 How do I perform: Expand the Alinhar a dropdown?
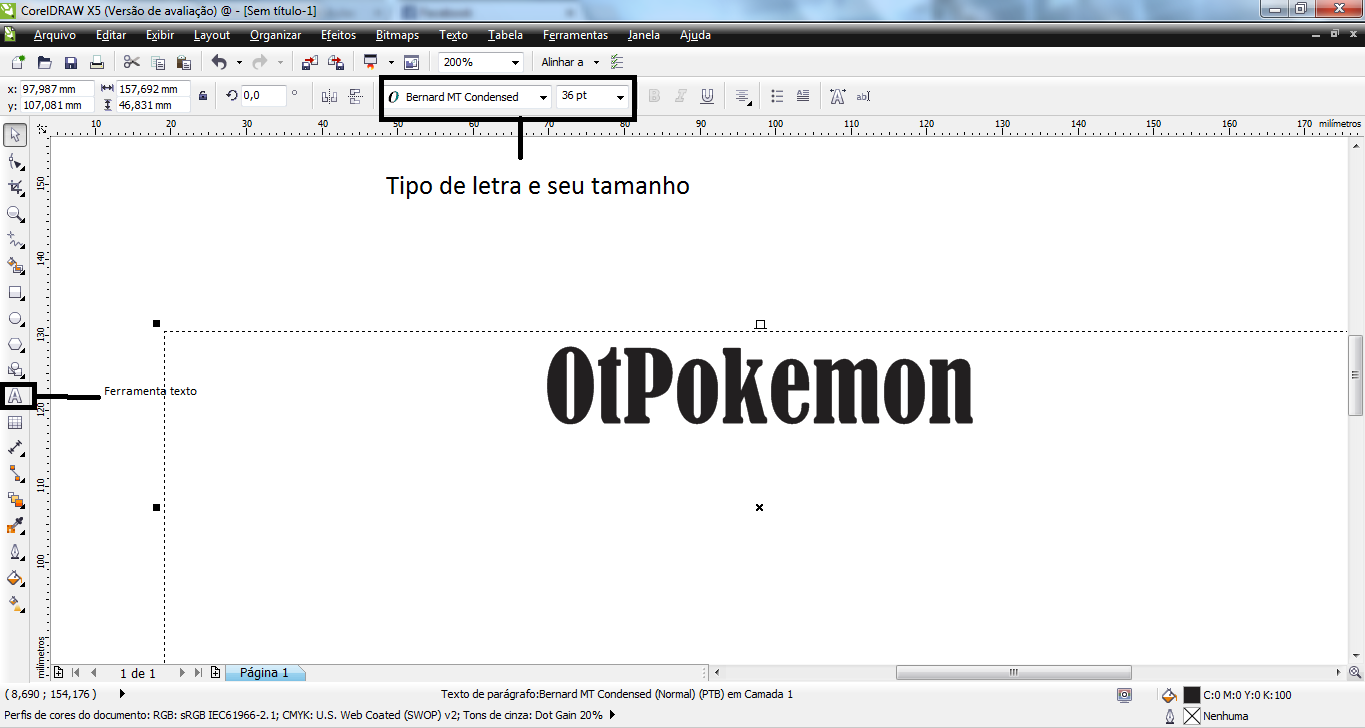(596, 62)
